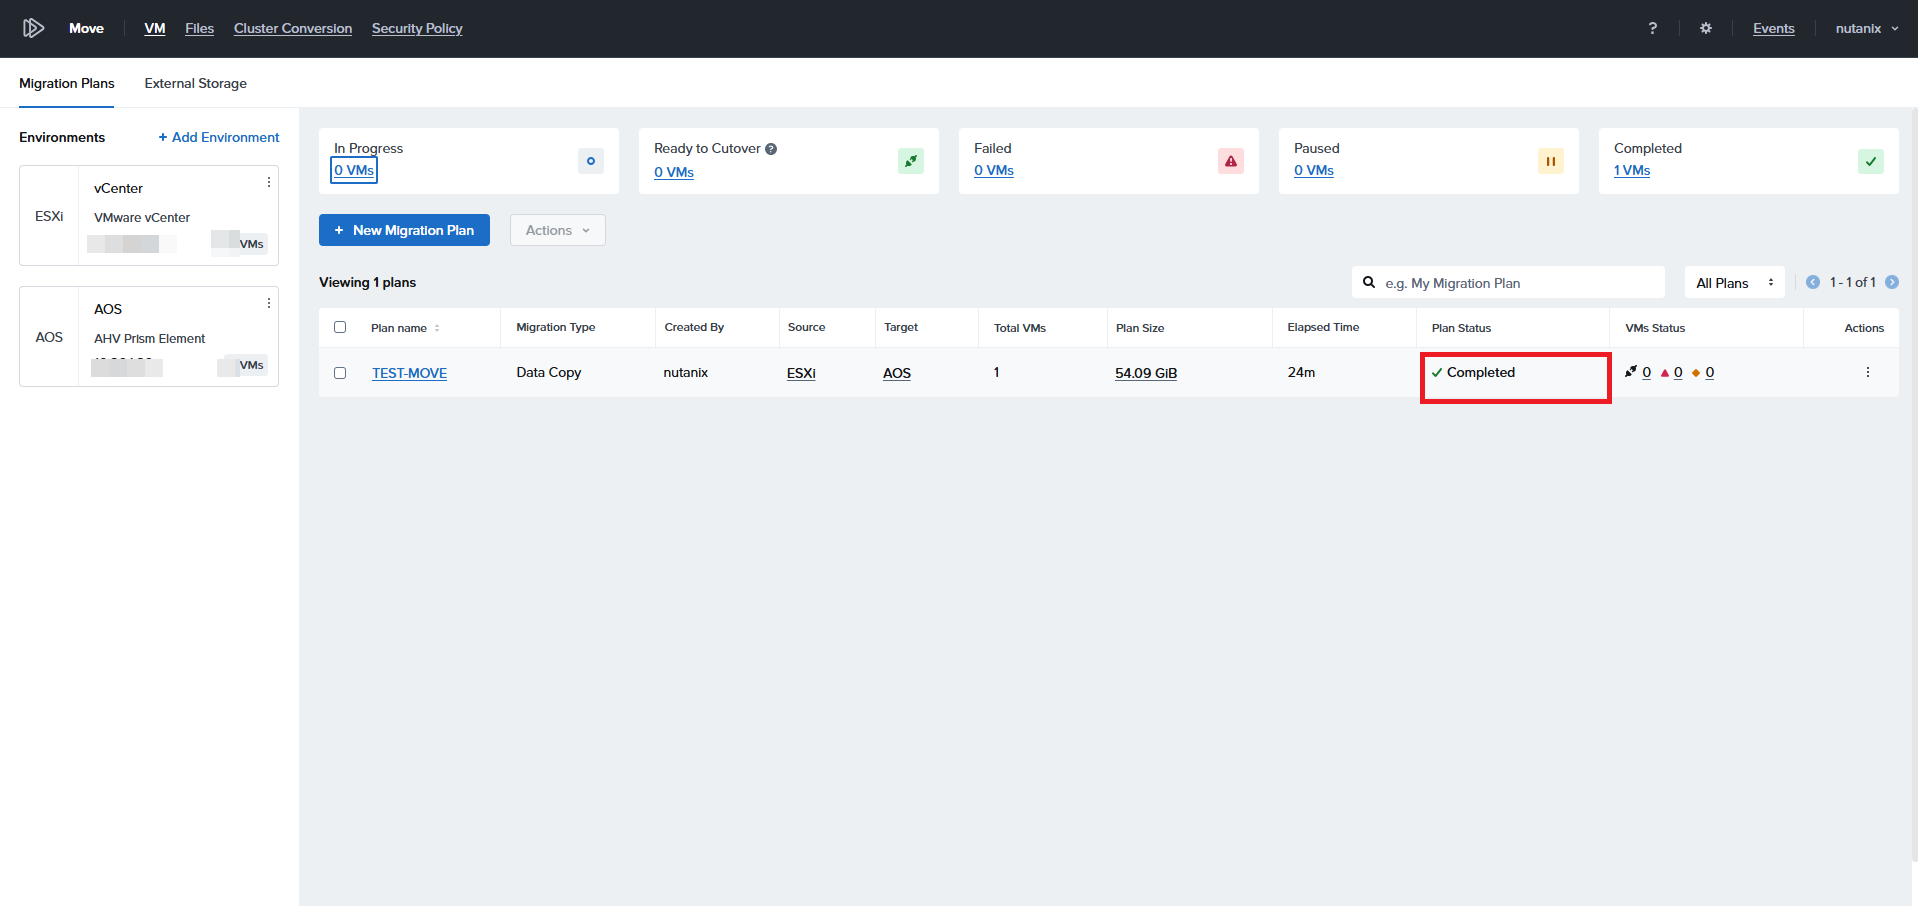Switch to the VM section

[x=155, y=28]
